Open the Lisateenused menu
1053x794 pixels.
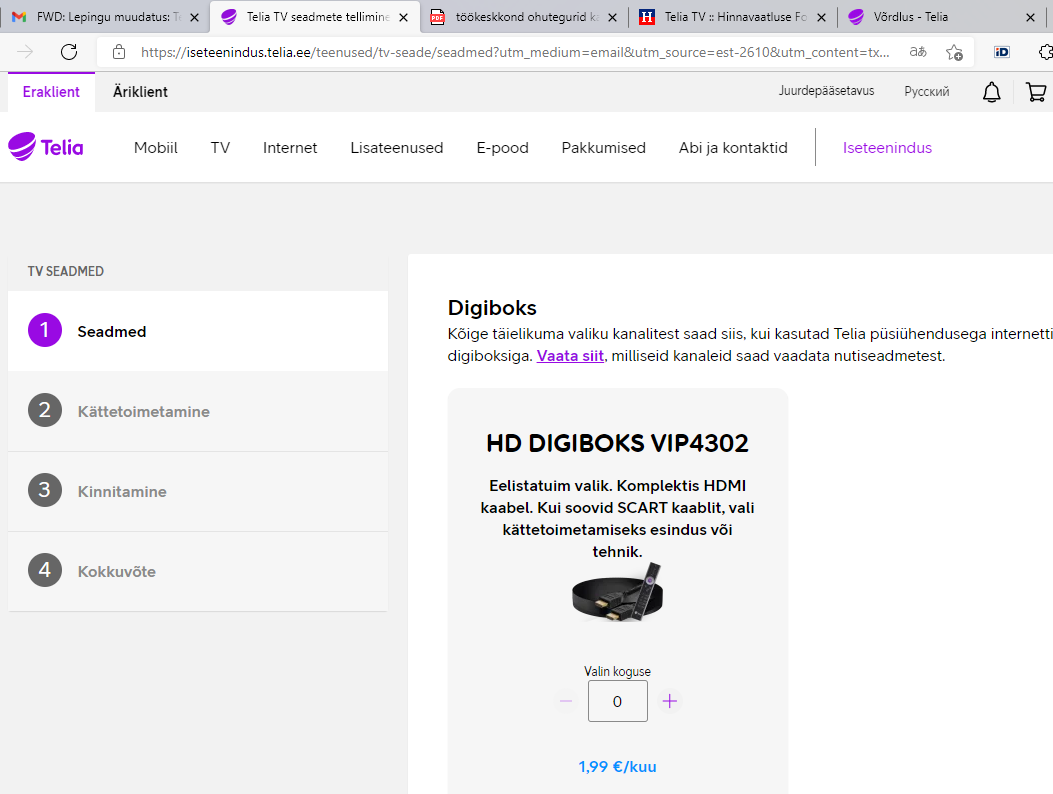pos(396,148)
